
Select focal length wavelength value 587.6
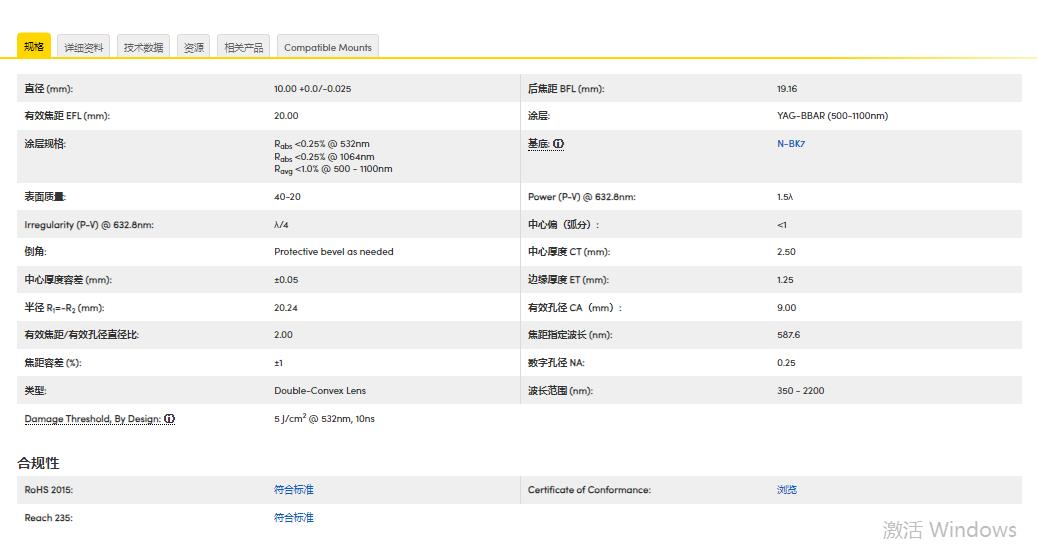[788, 335]
